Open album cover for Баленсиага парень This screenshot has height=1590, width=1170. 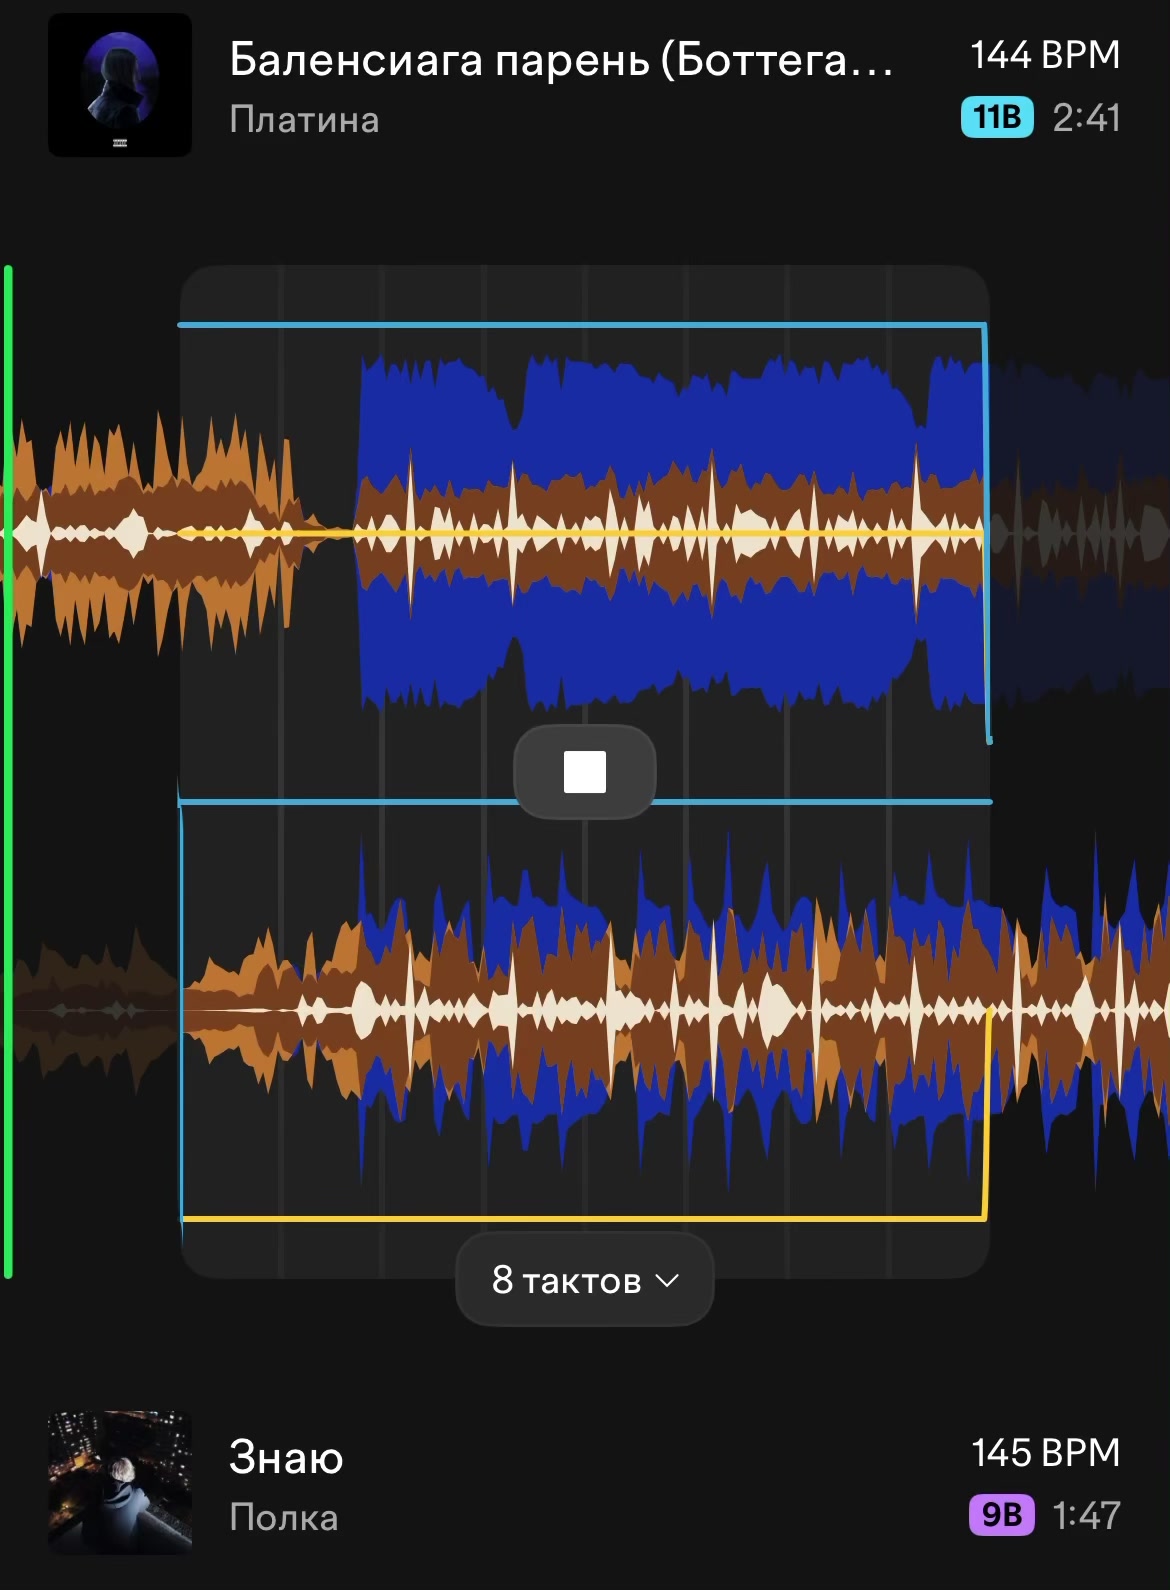120,85
